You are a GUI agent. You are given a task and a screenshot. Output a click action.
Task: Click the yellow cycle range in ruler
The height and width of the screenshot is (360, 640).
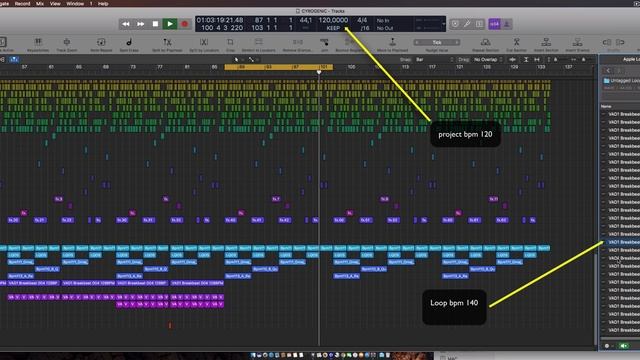[279, 67]
